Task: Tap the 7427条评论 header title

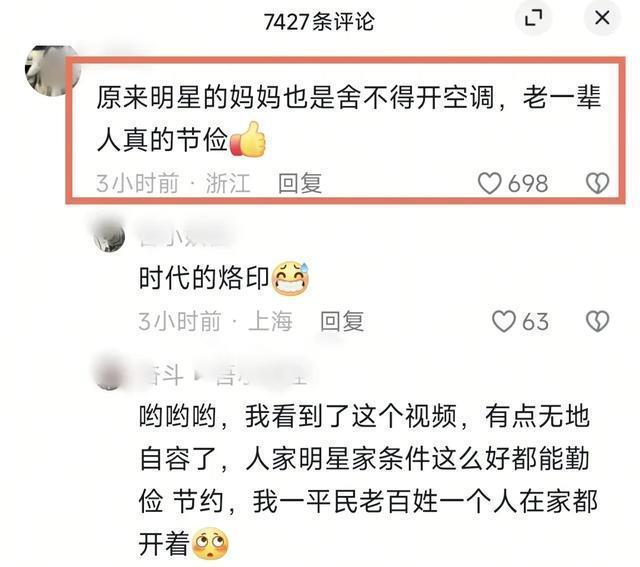Action: [319, 21]
